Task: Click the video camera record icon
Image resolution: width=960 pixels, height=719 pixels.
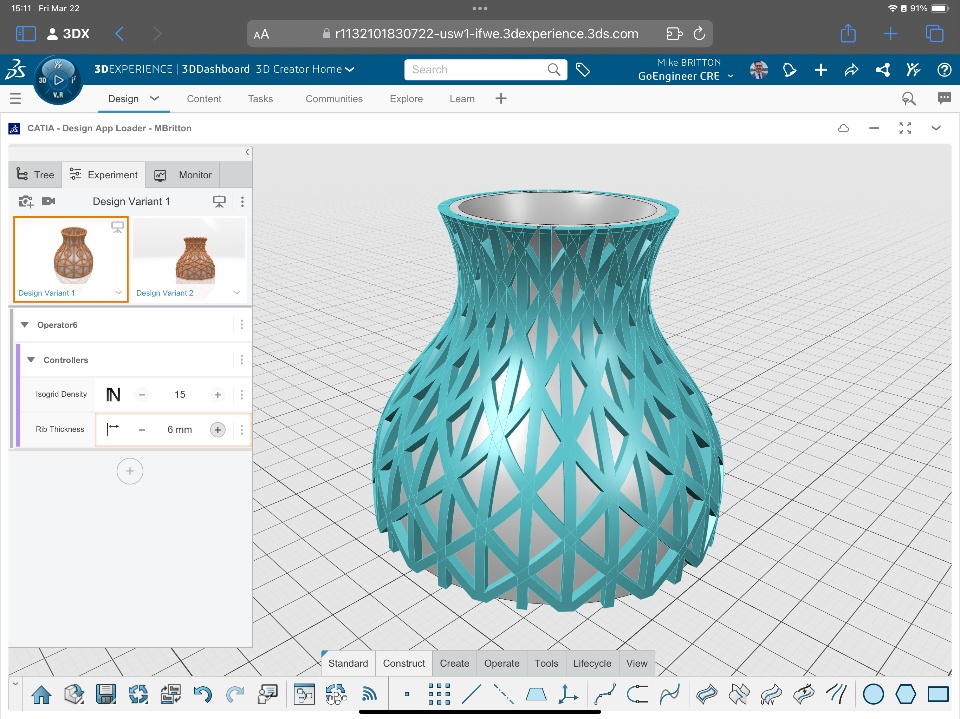Action: click(49, 202)
